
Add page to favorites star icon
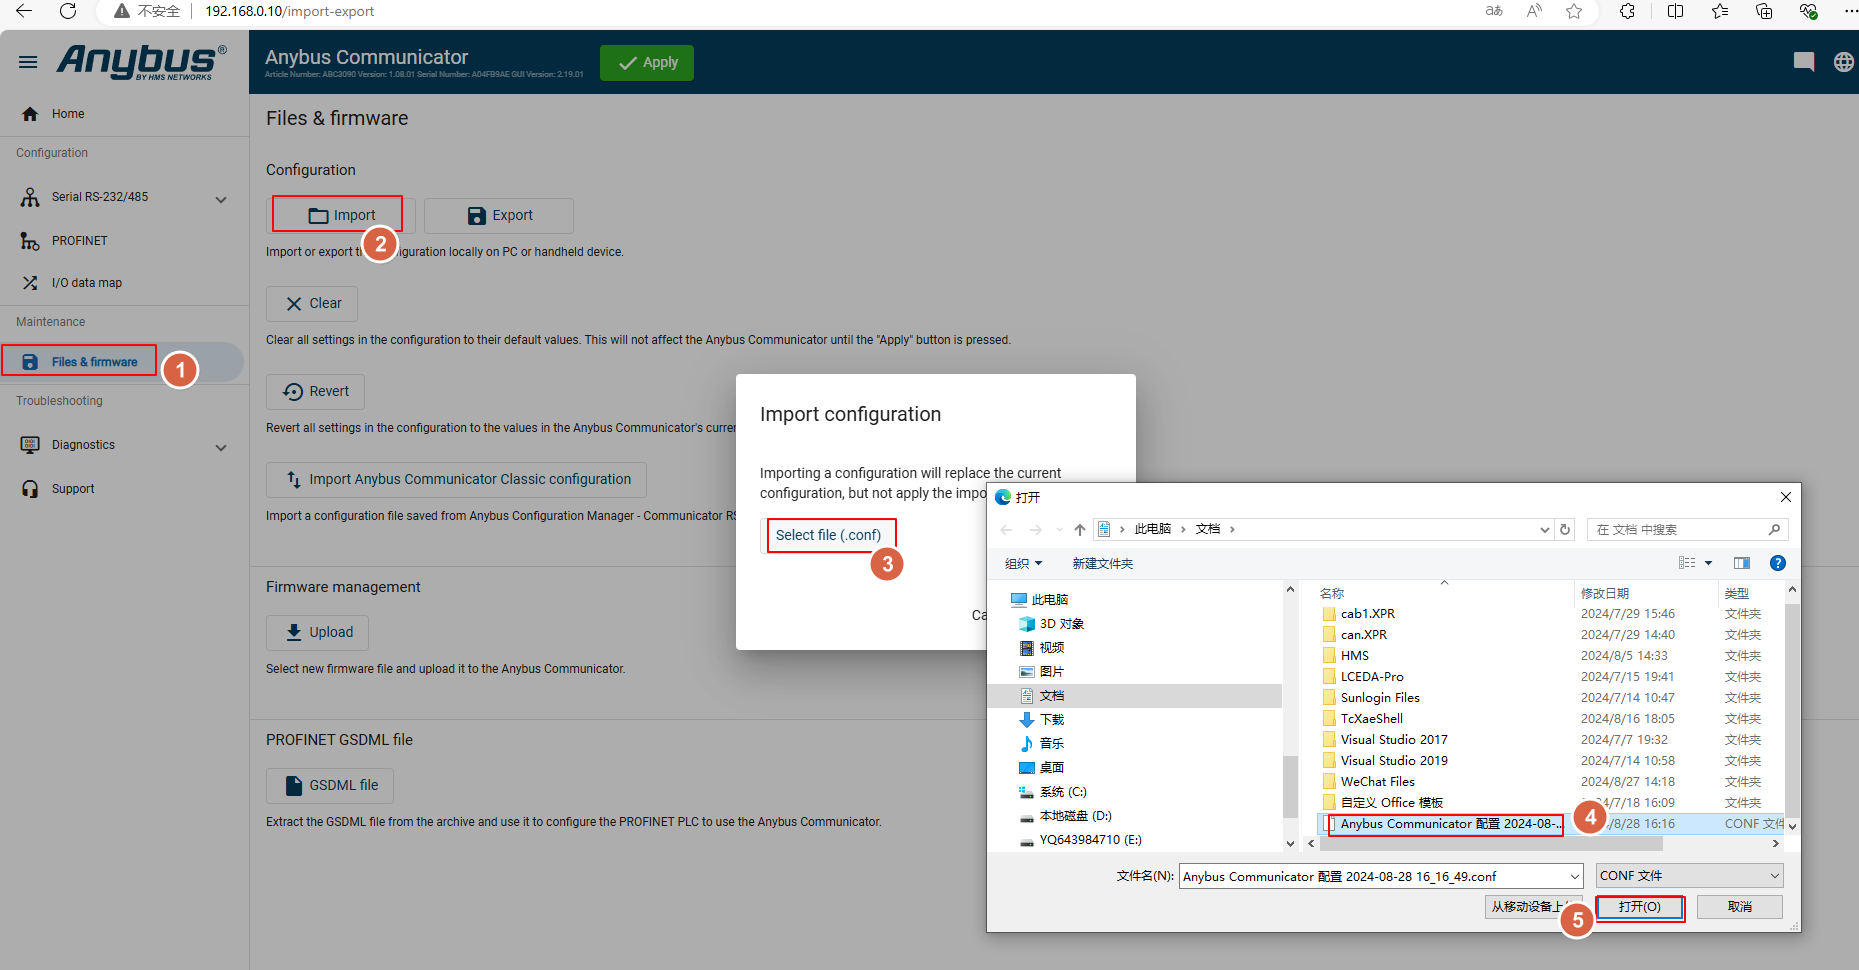click(x=1574, y=11)
